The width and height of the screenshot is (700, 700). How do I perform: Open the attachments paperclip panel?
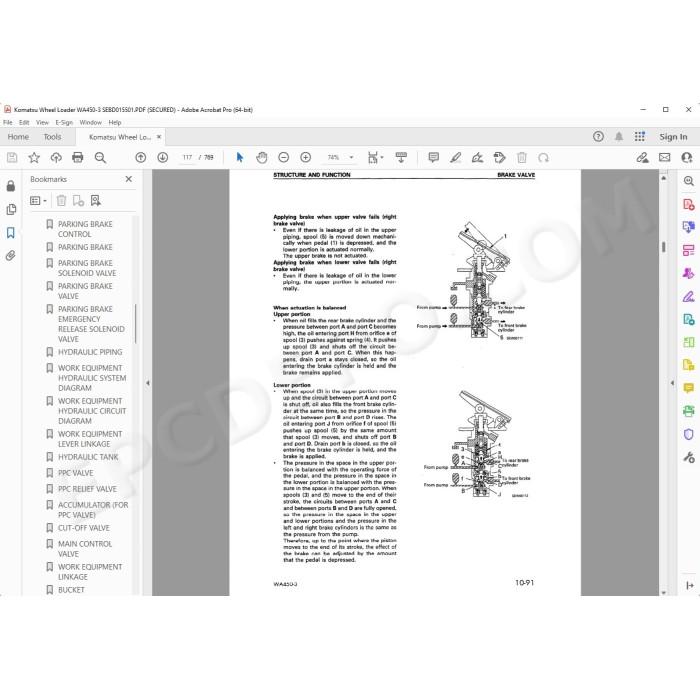click(x=11, y=256)
